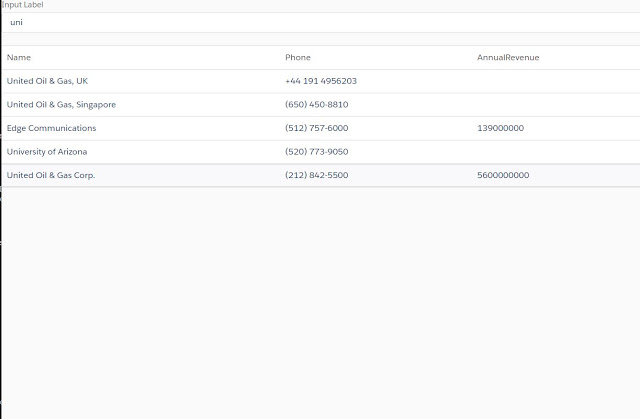640x419 pixels.
Task: Click phone number (520) 773-9050
Action: tap(317, 152)
